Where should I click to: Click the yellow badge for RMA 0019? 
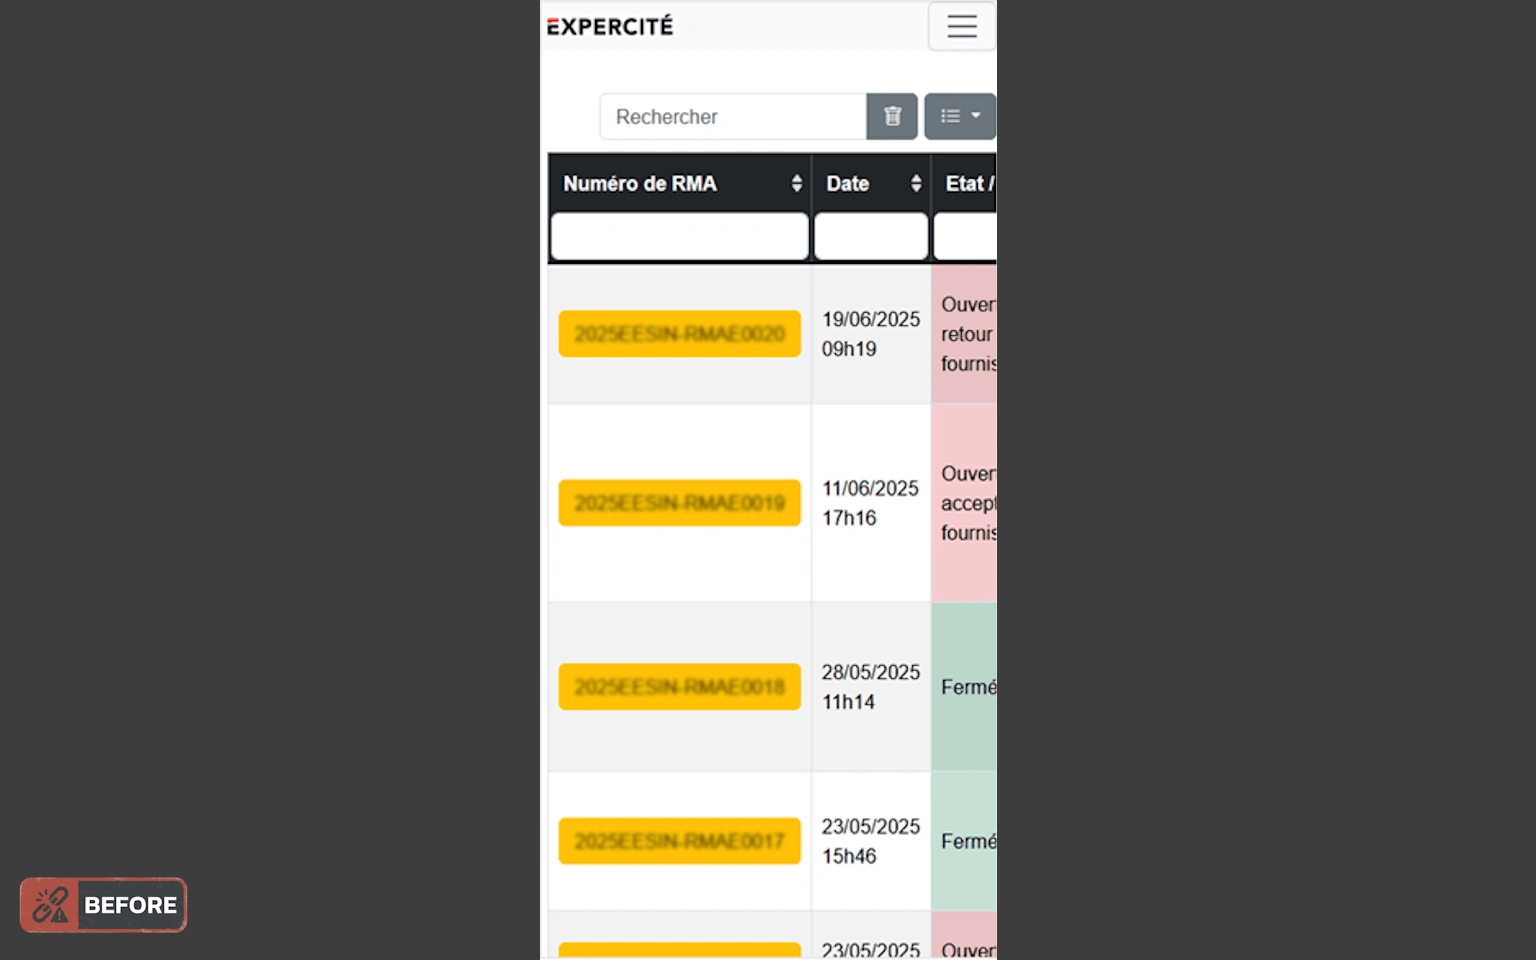679,503
